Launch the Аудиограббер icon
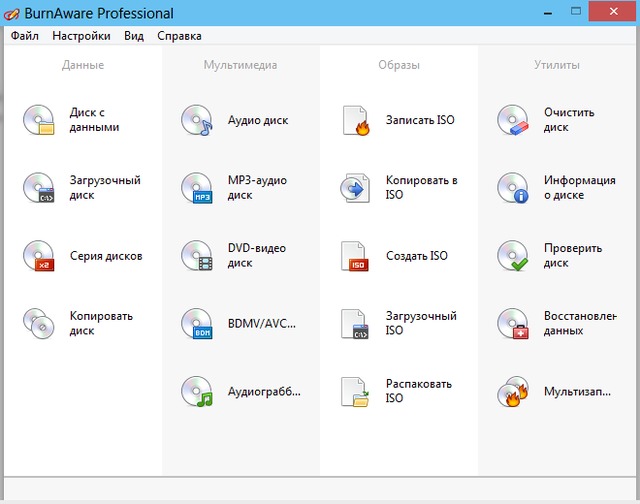The height and width of the screenshot is (504, 640). click(x=197, y=392)
